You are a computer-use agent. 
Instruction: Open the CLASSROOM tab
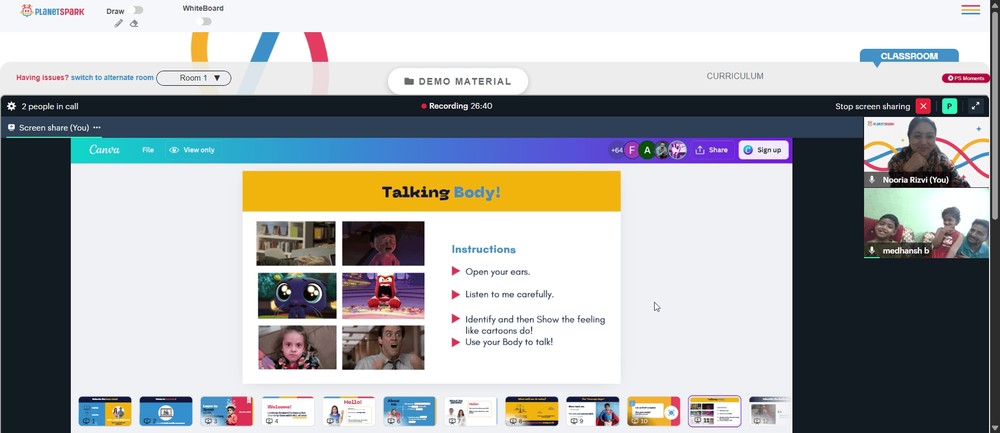pos(909,56)
